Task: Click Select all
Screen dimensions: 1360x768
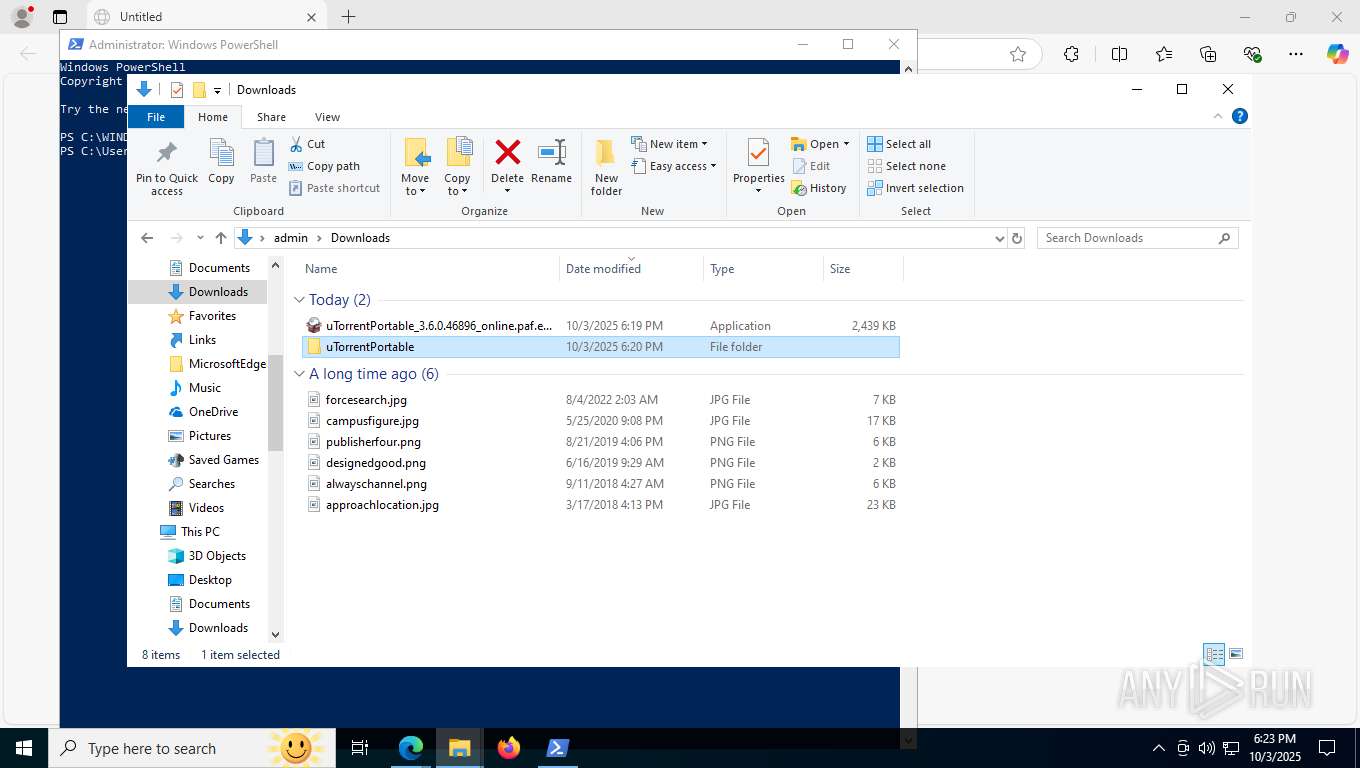Action: pos(899,144)
